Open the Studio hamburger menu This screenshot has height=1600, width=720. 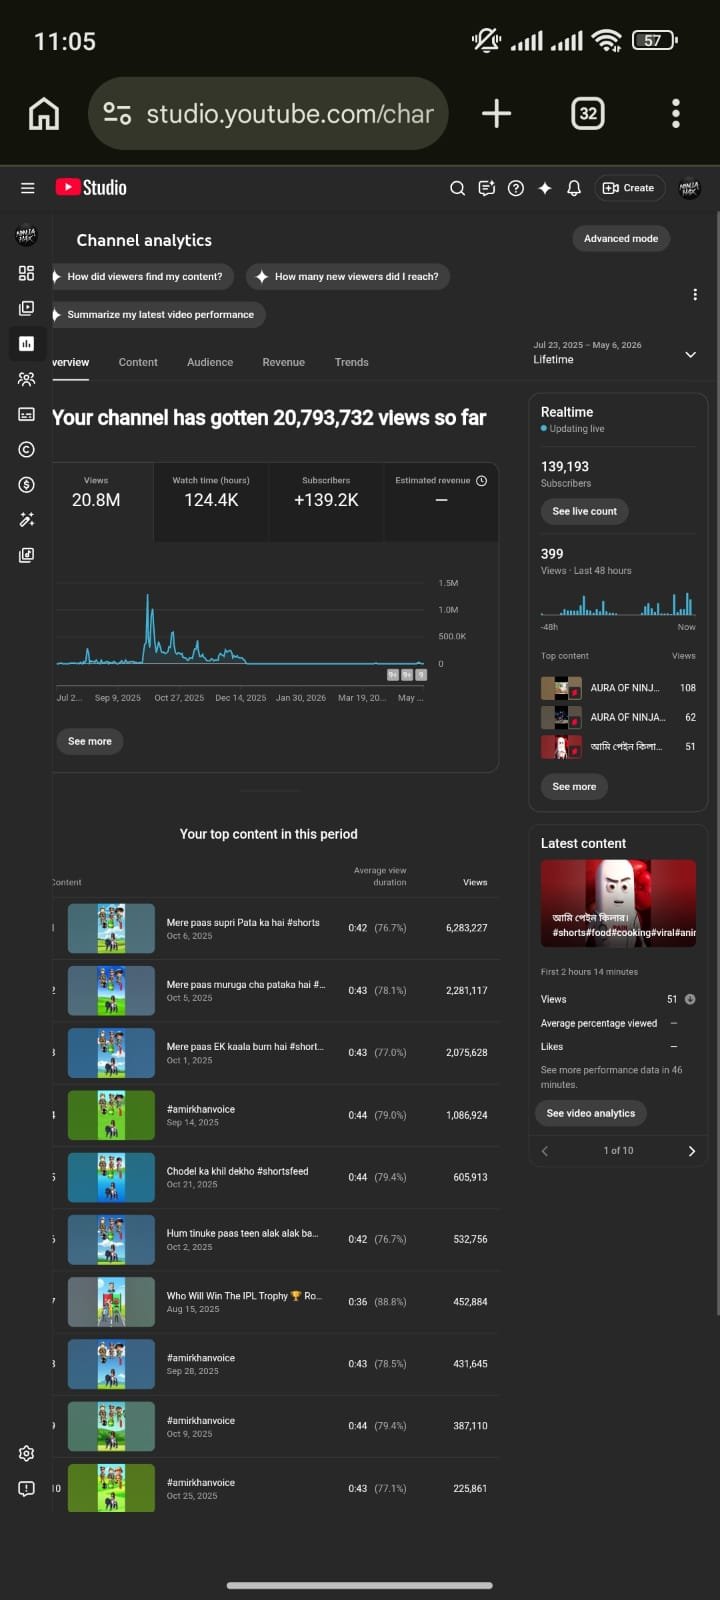[28, 188]
